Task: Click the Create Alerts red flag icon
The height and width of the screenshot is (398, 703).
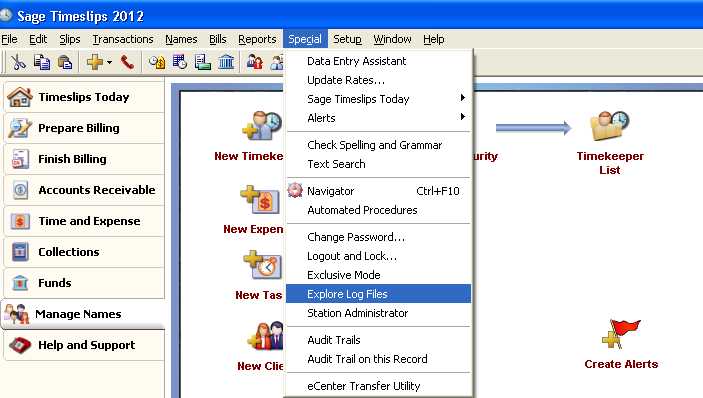Action: tap(621, 334)
